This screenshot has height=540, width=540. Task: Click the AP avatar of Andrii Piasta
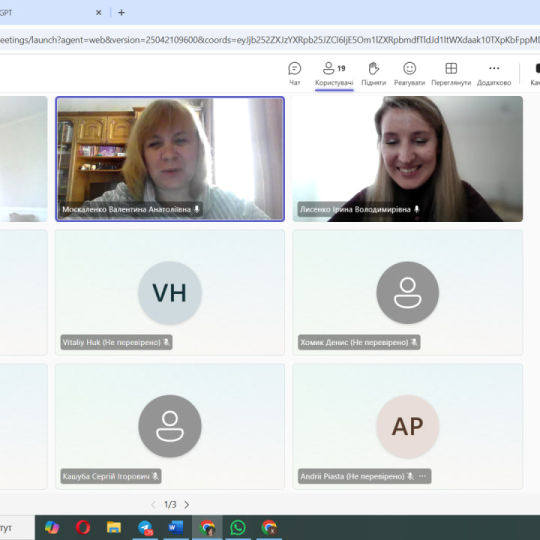pyautogui.click(x=407, y=426)
